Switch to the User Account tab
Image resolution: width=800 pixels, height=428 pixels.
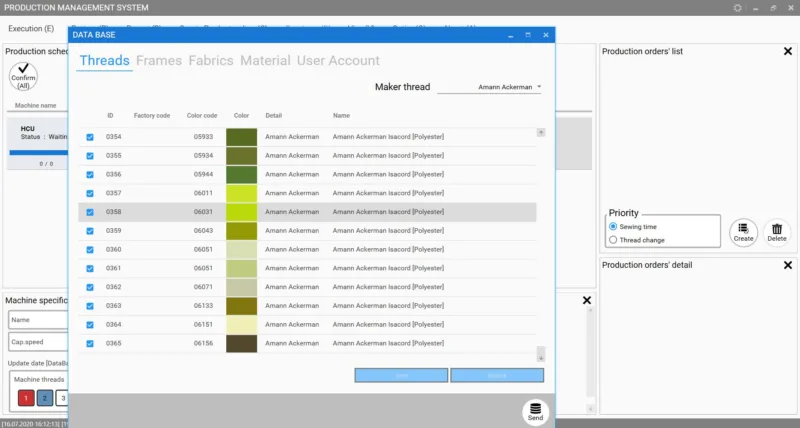coord(338,60)
